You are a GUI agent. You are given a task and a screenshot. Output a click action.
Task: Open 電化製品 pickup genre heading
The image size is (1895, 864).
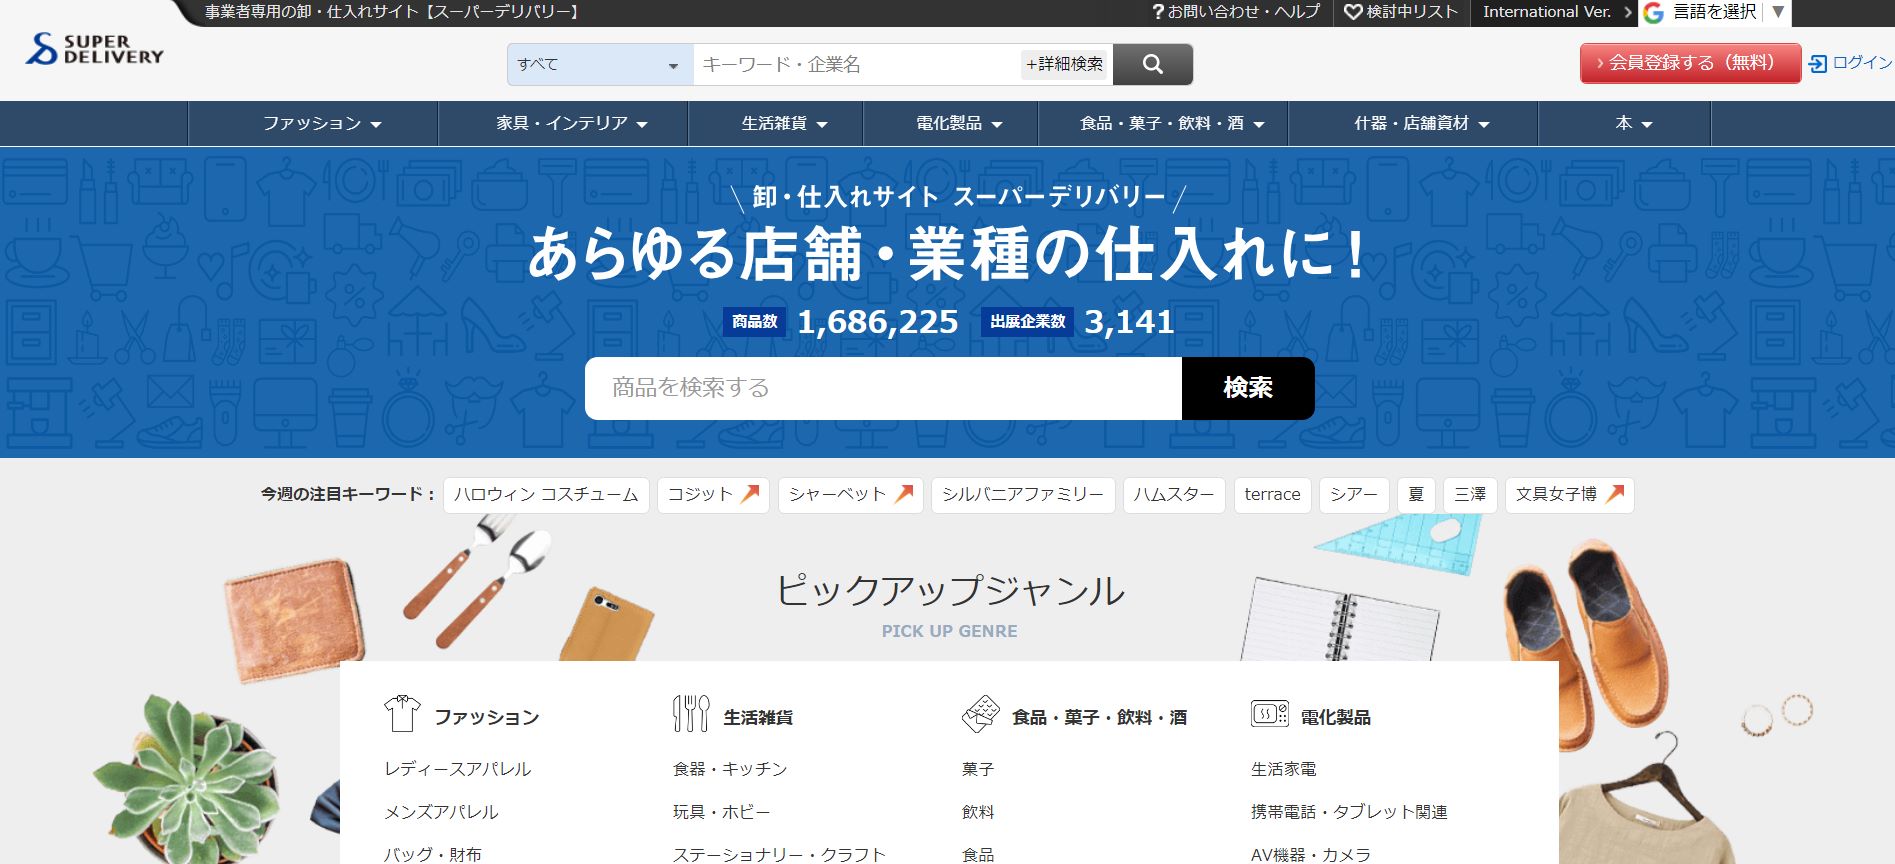pos(1335,717)
